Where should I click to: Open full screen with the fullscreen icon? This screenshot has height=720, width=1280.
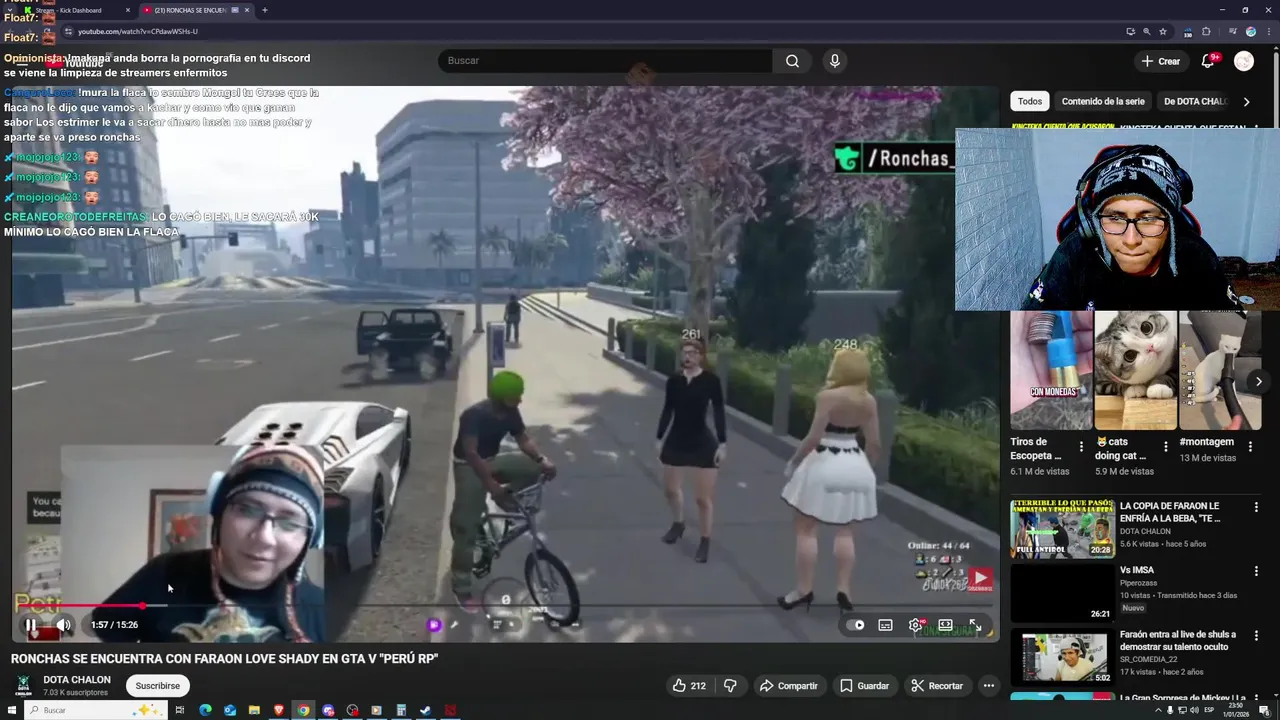(x=975, y=625)
